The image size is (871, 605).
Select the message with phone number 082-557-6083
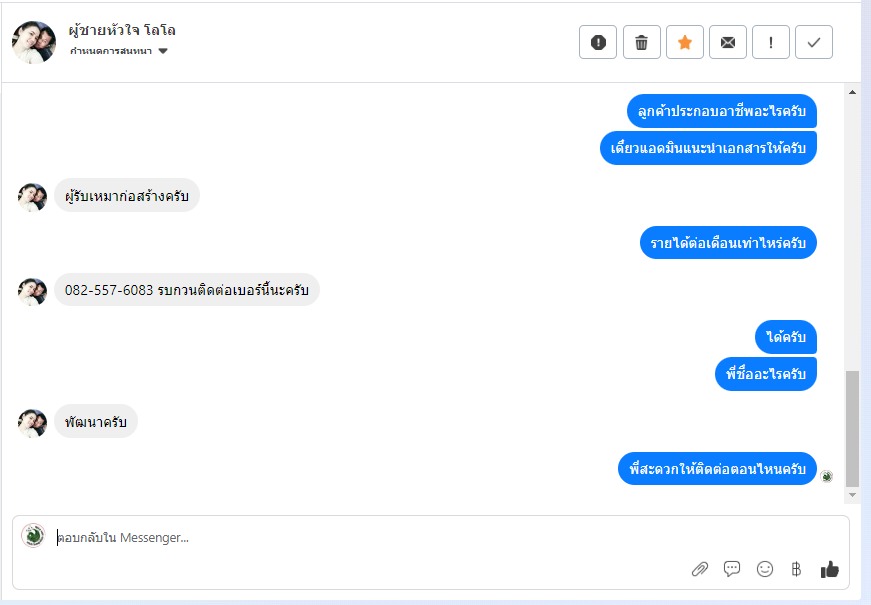[x=187, y=290]
